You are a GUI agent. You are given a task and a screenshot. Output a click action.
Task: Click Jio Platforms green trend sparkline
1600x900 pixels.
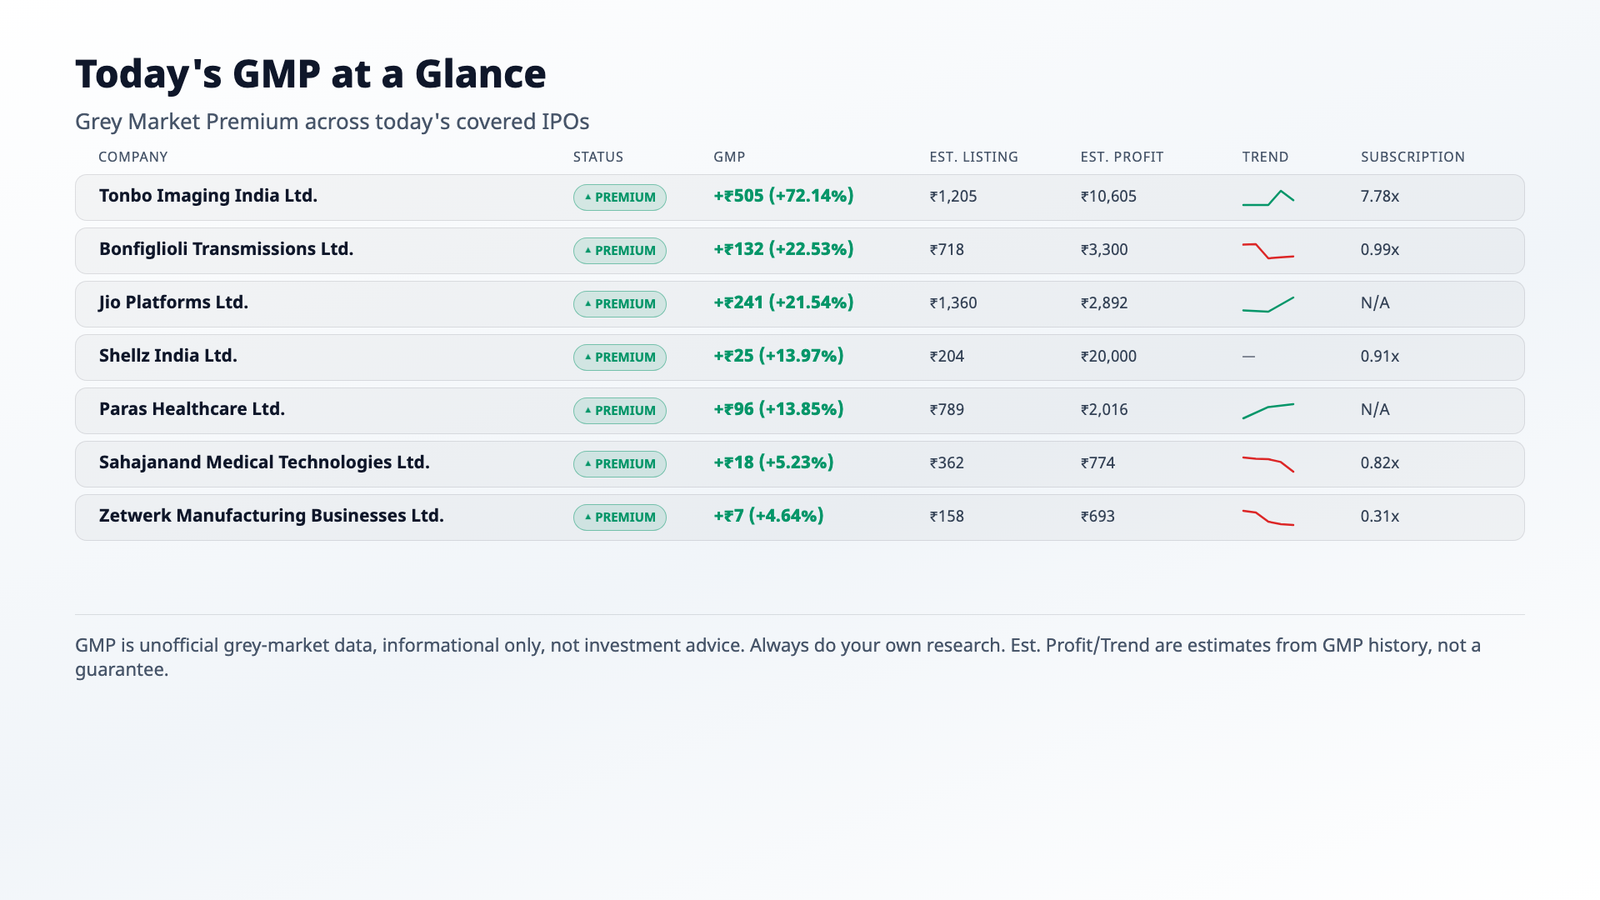pos(1268,304)
